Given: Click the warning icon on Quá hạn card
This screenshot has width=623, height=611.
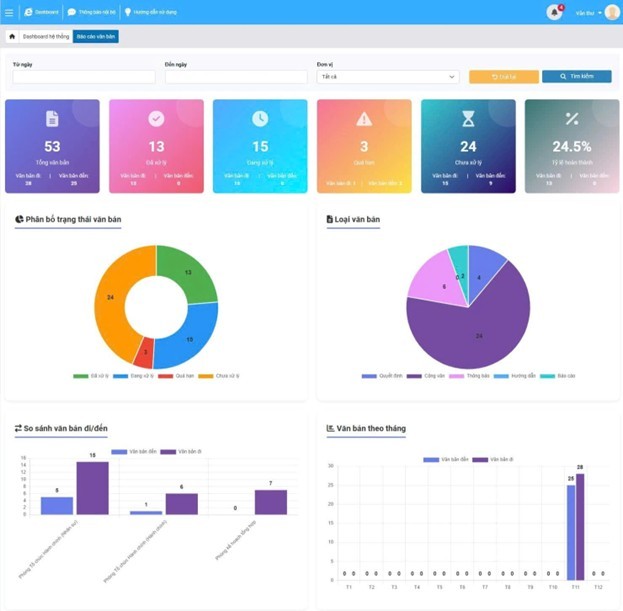Looking at the screenshot, I should [x=364, y=119].
